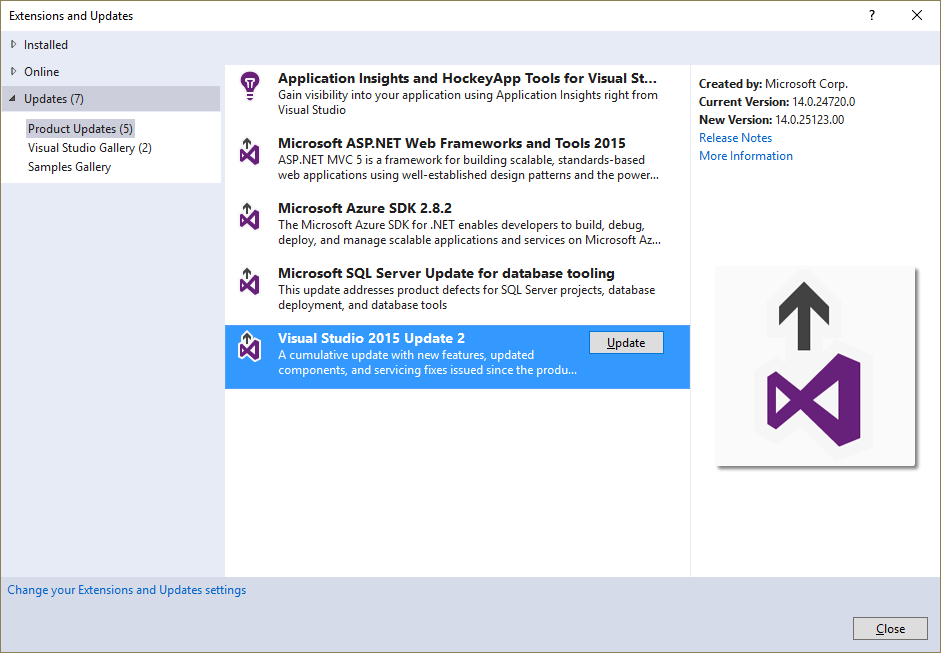This screenshot has height=653, width=941.
Task: Open the Release Notes link
Action: pos(735,137)
